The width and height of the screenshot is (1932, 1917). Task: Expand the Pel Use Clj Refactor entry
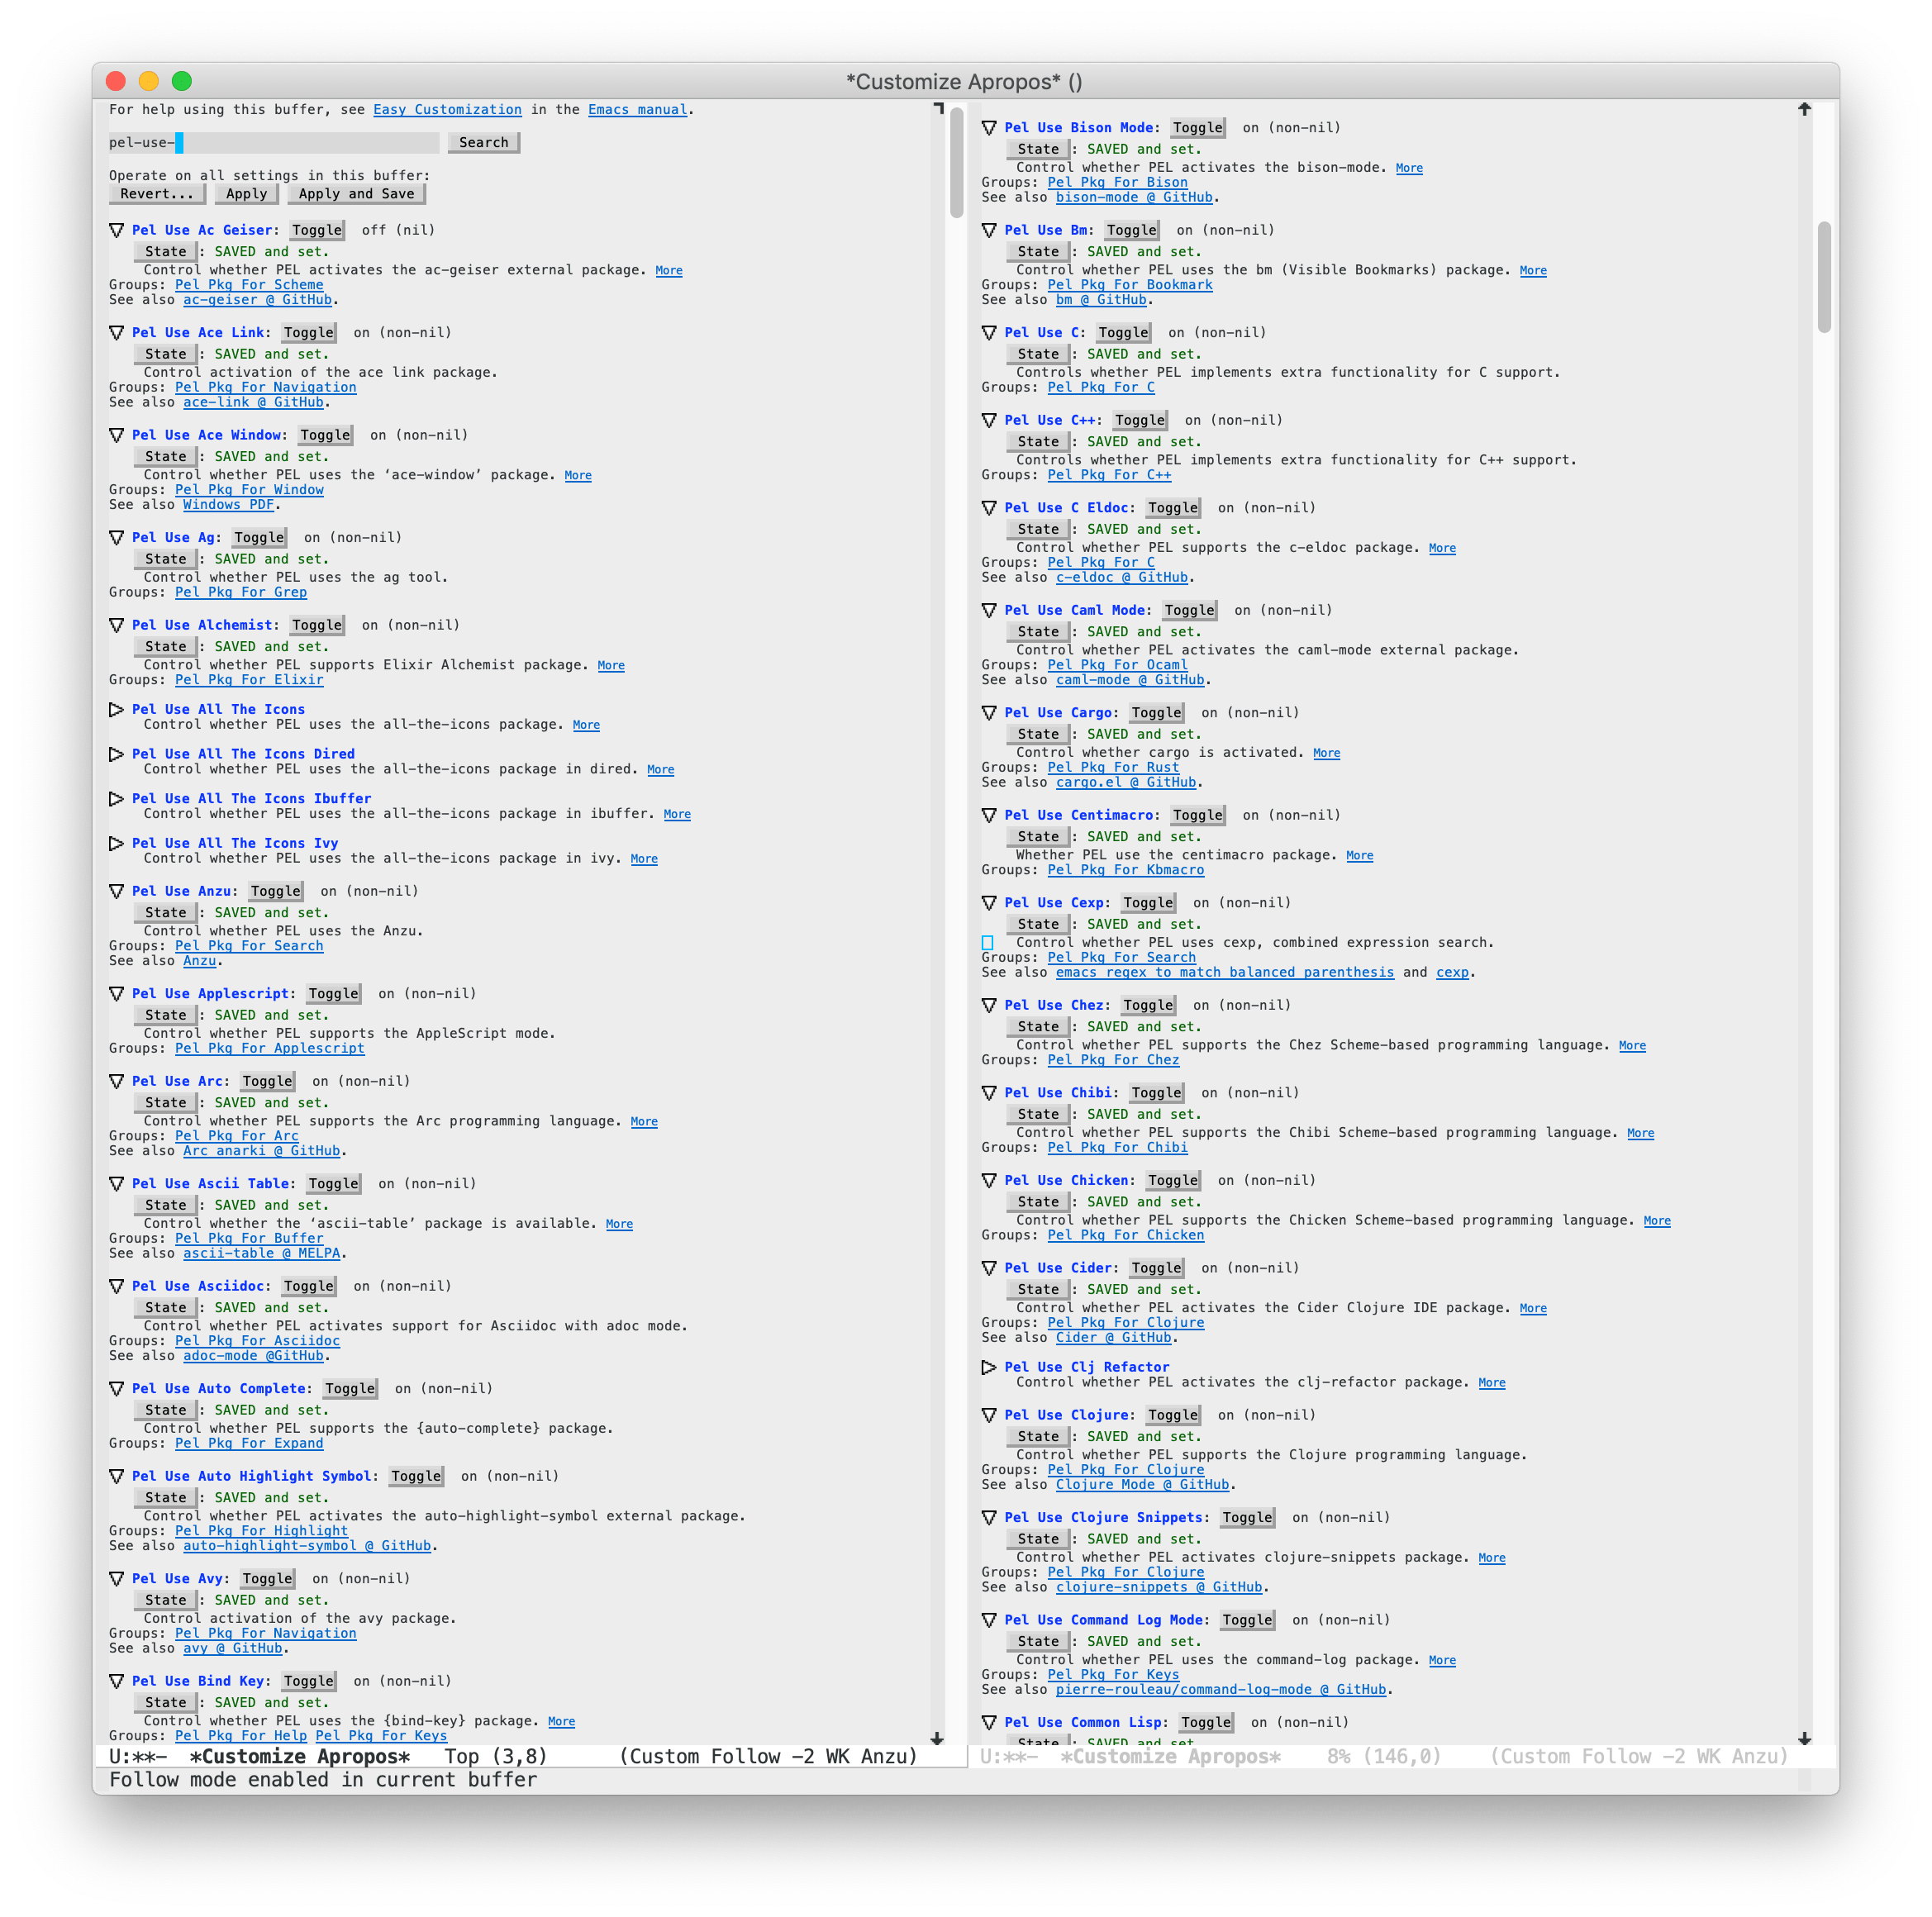click(x=989, y=1367)
